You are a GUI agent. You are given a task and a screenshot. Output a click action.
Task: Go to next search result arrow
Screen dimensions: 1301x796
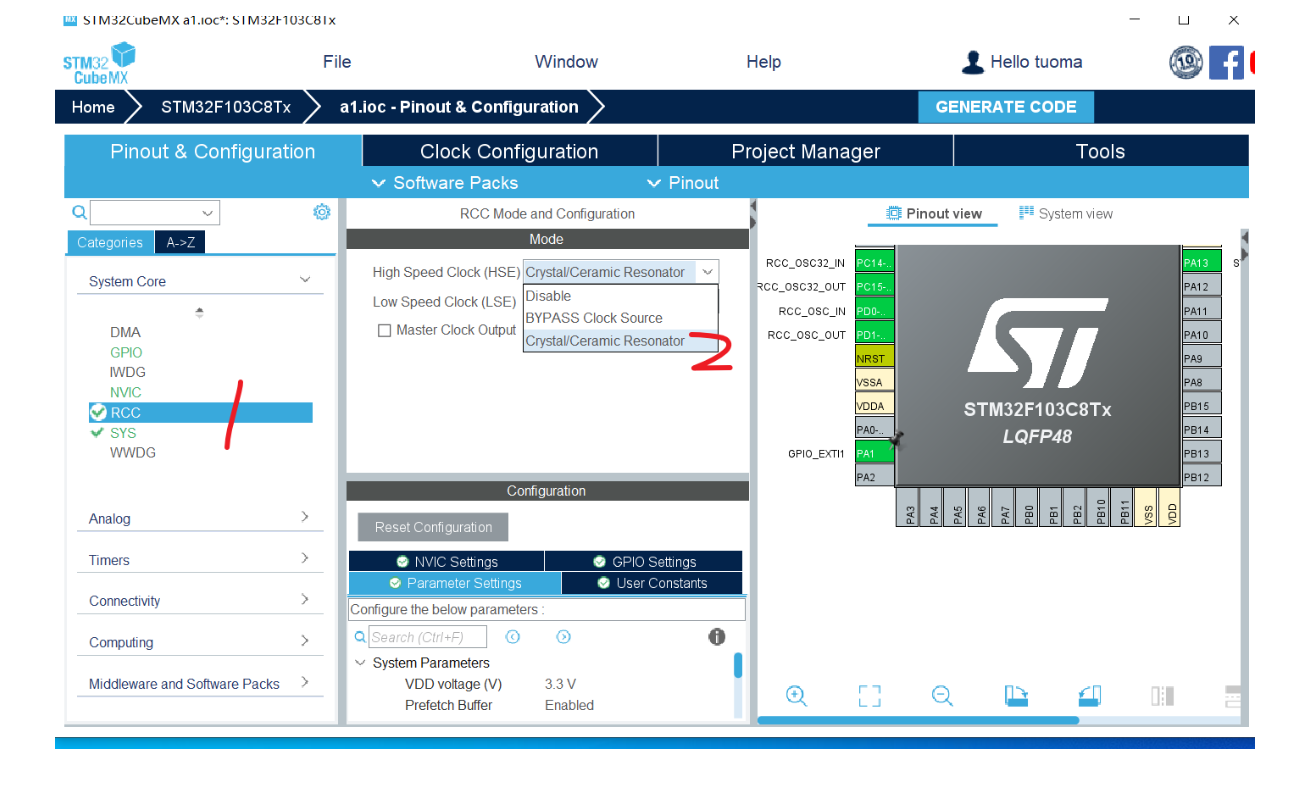[x=563, y=637]
